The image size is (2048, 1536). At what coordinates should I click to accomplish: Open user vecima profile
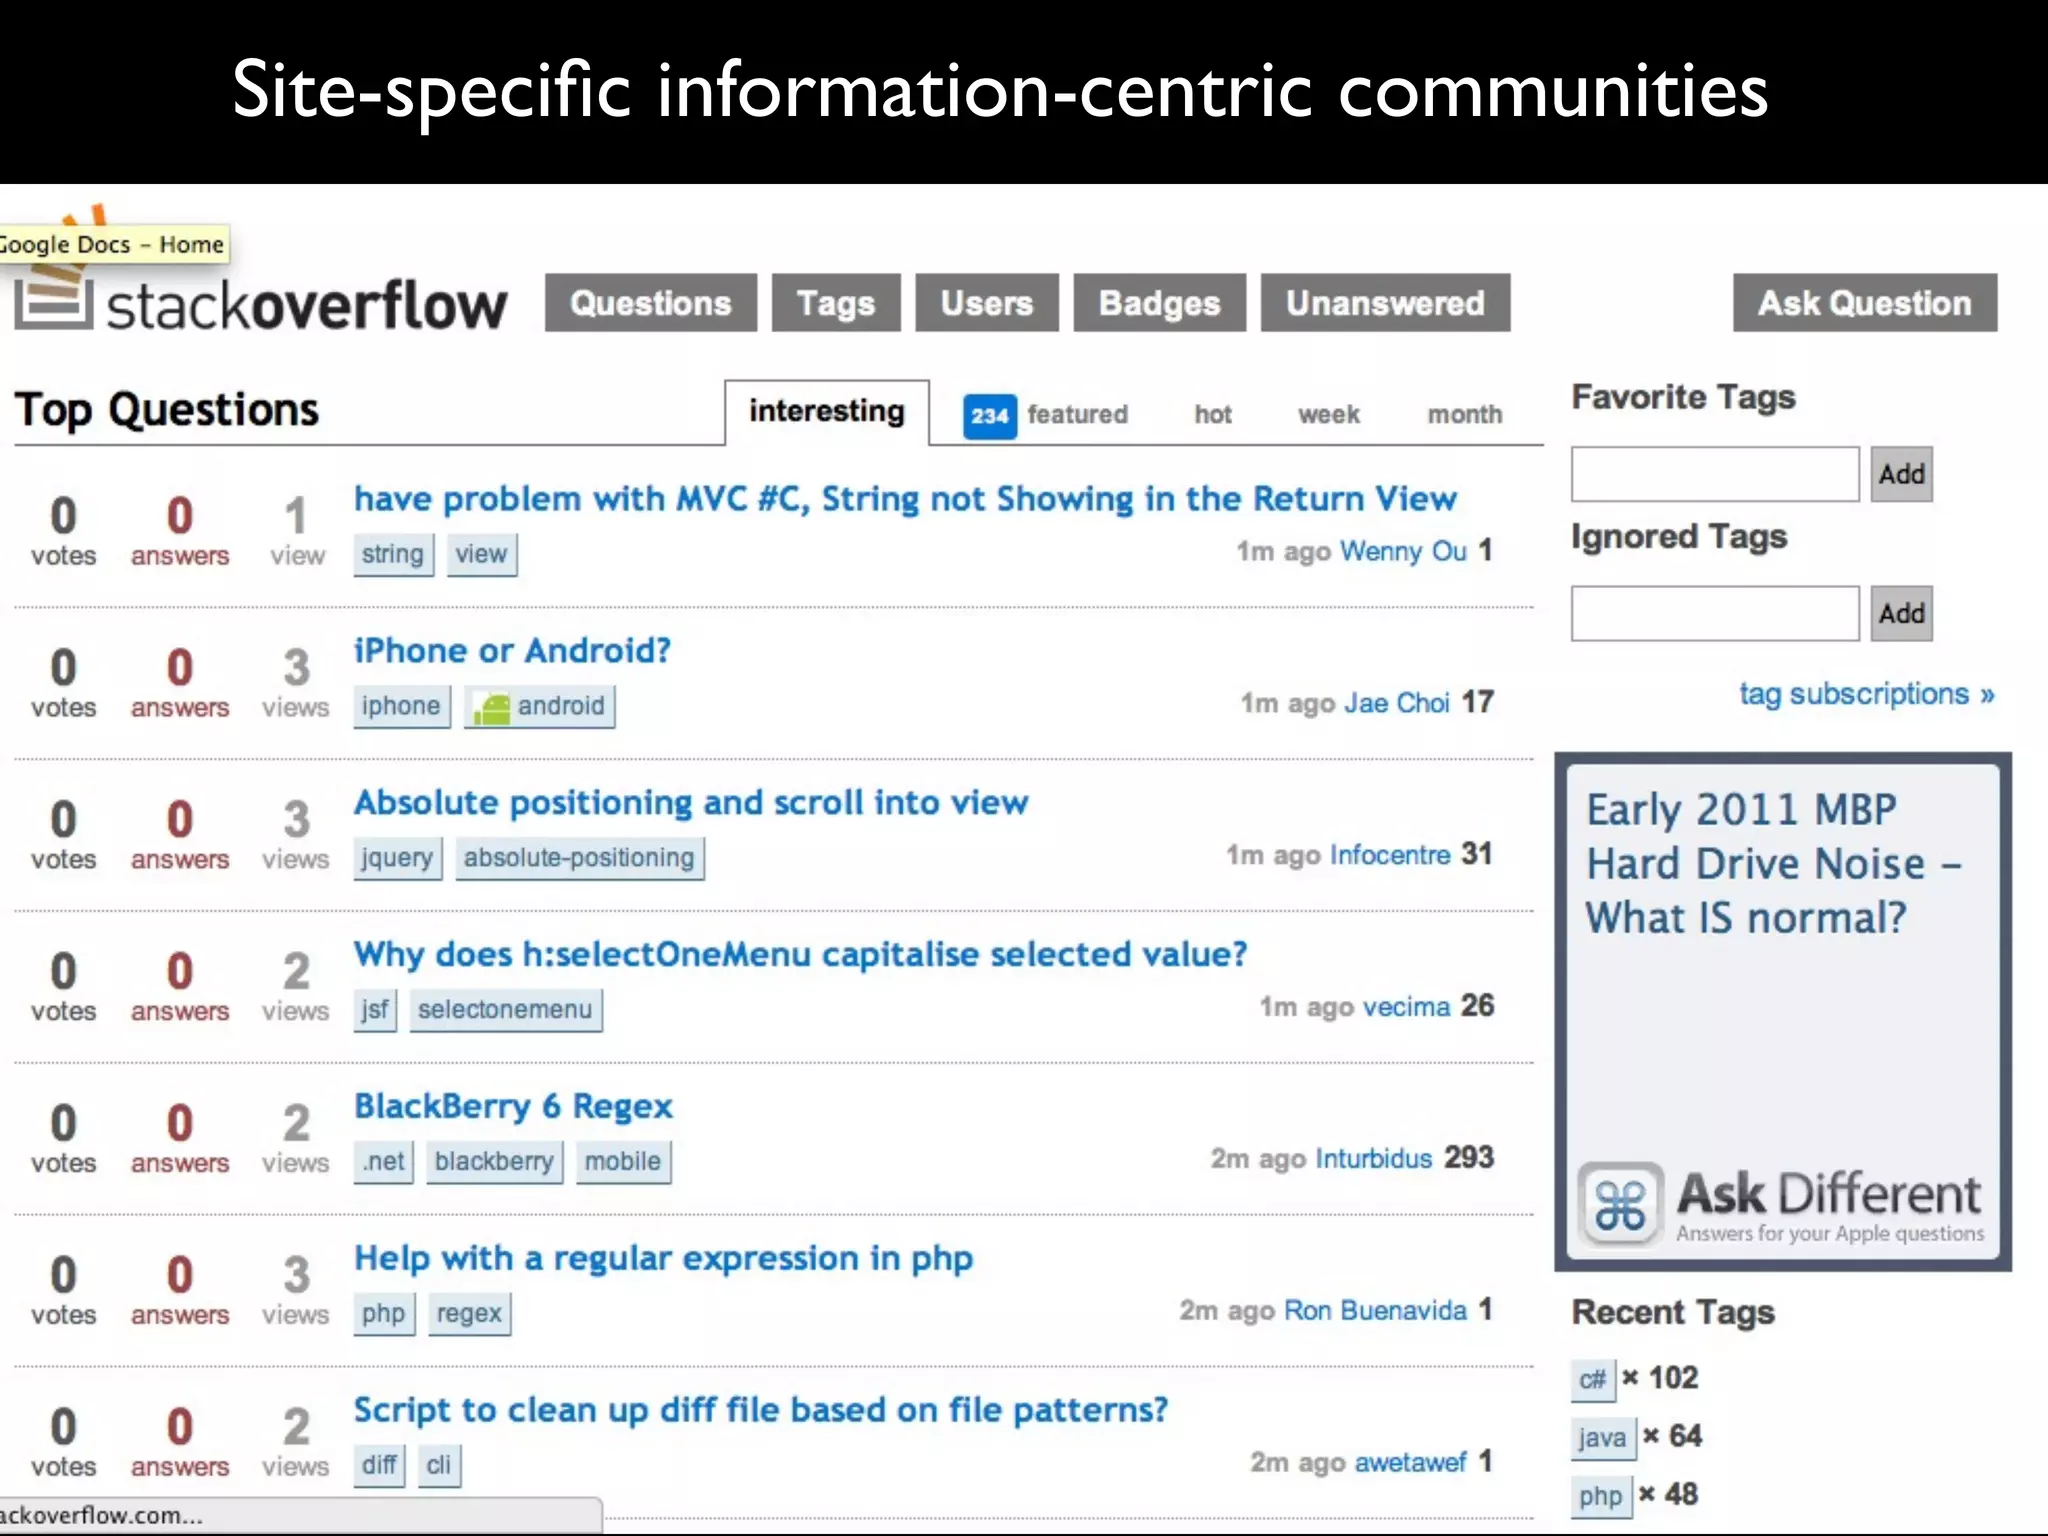tap(1406, 1007)
